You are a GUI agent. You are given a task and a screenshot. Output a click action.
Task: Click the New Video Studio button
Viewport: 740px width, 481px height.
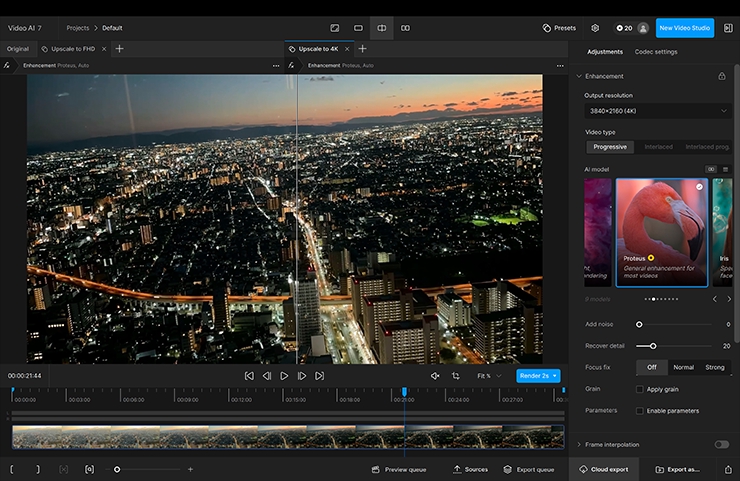coord(685,28)
